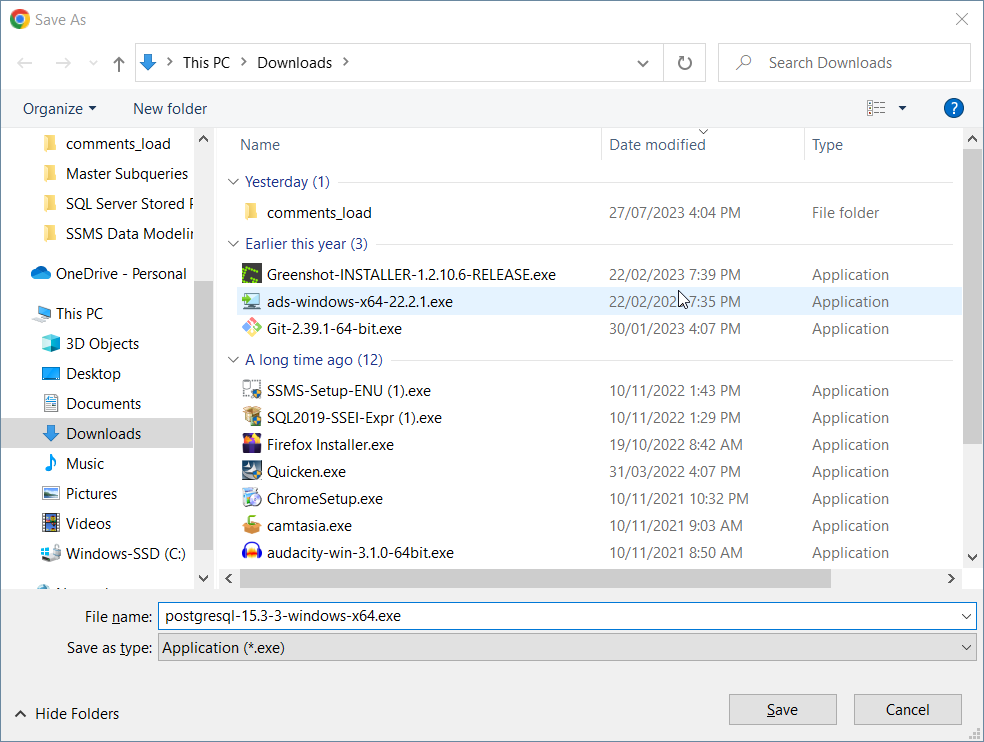Sort by Date modified column header

(657, 145)
